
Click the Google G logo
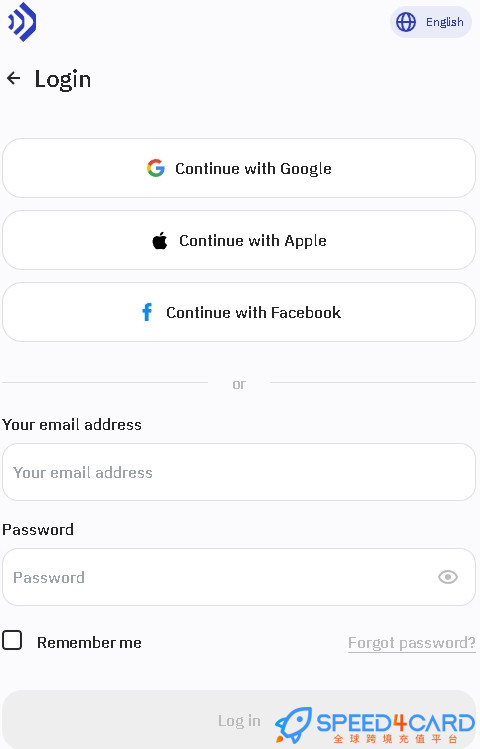tap(156, 168)
